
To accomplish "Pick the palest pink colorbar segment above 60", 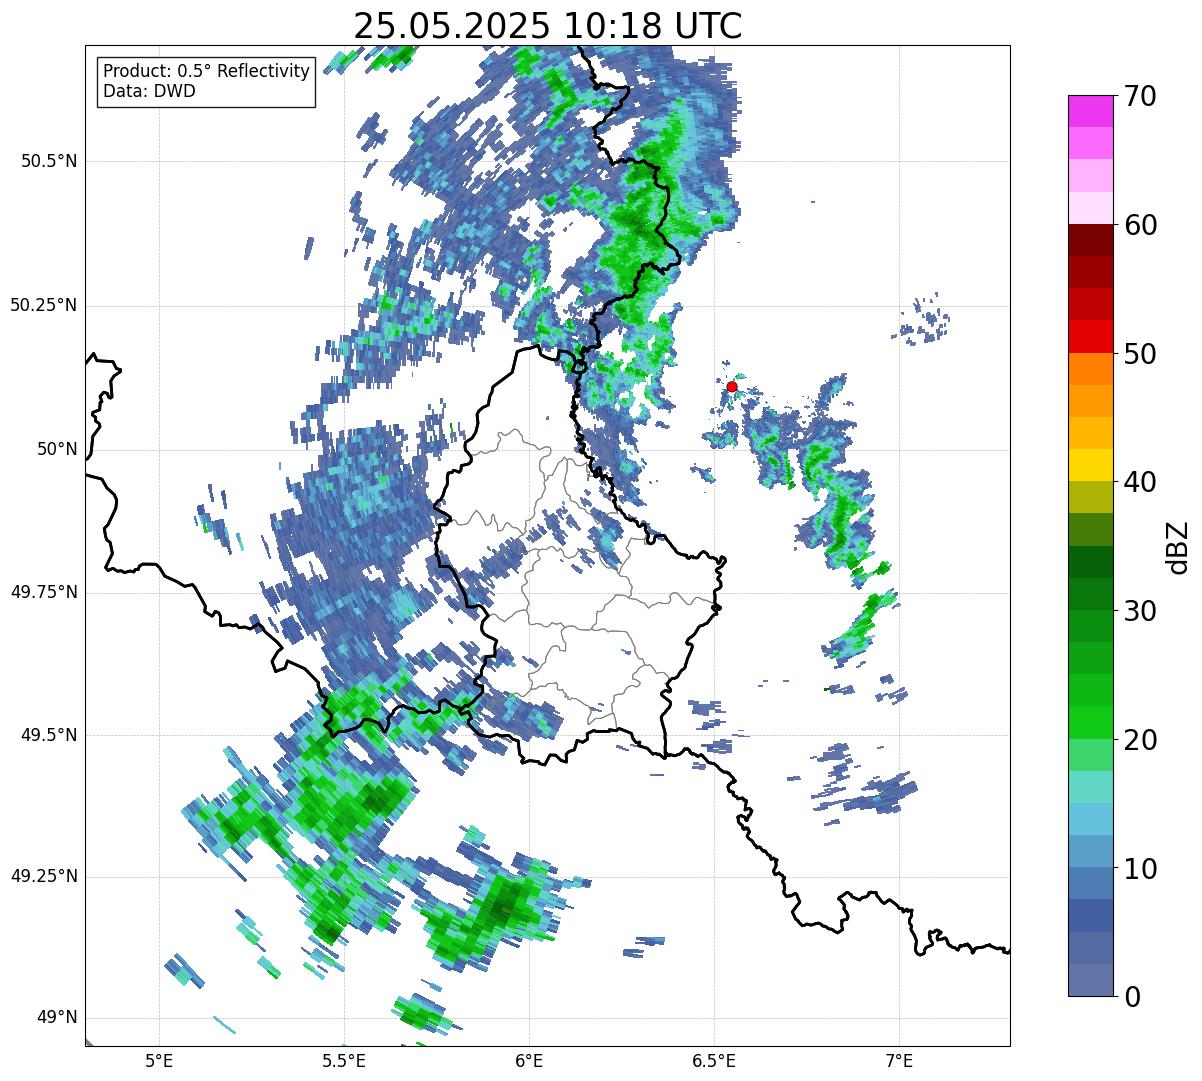I will [x=1090, y=208].
